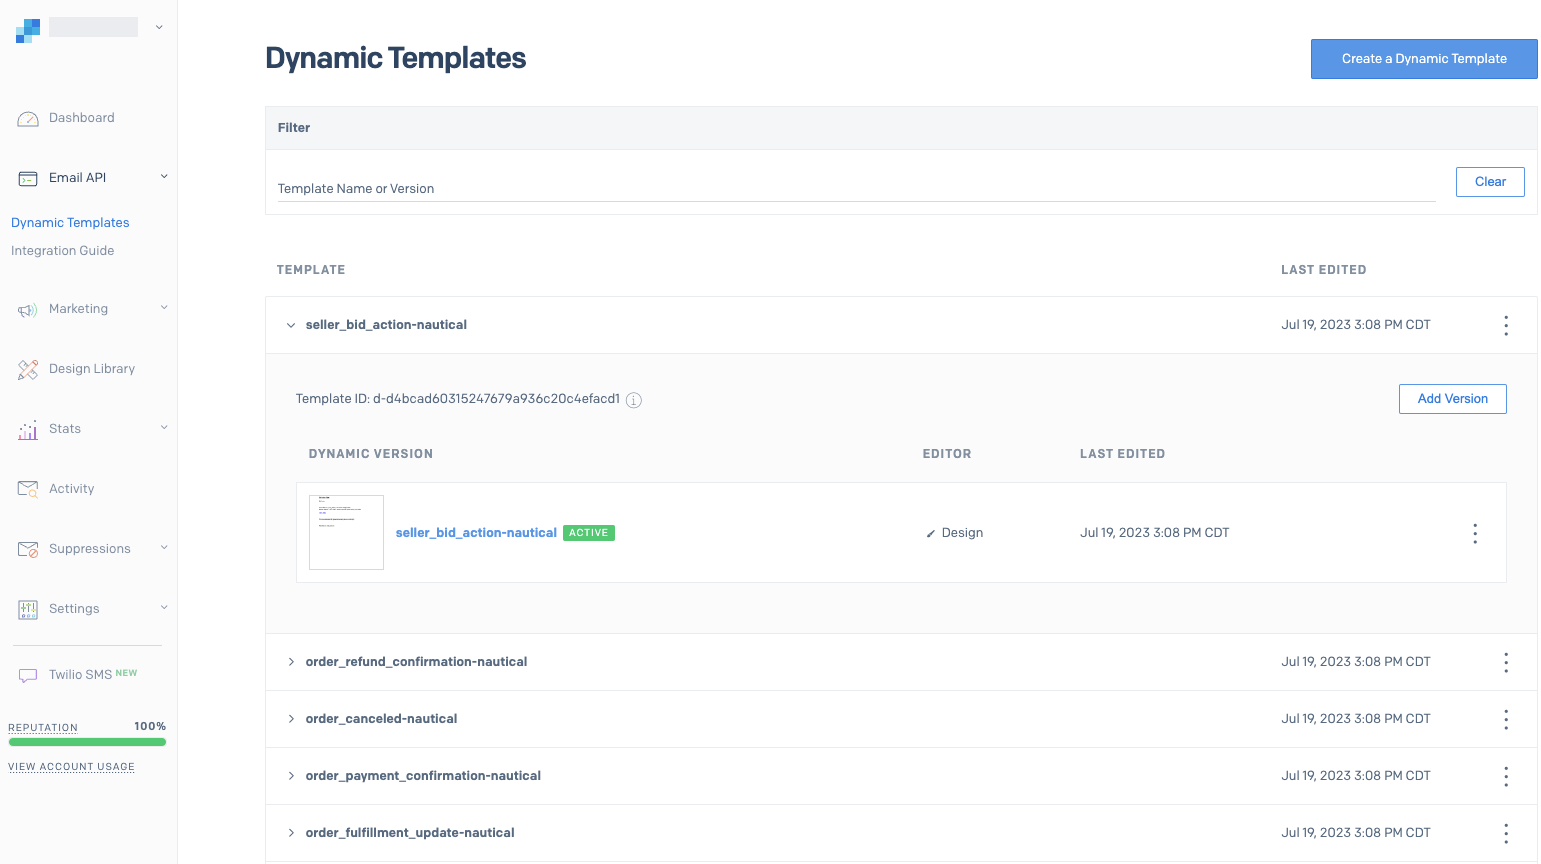The width and height of the screenshot is (1541, 864).
Task: Click the Design Library icon
Action: pos(28,370)
